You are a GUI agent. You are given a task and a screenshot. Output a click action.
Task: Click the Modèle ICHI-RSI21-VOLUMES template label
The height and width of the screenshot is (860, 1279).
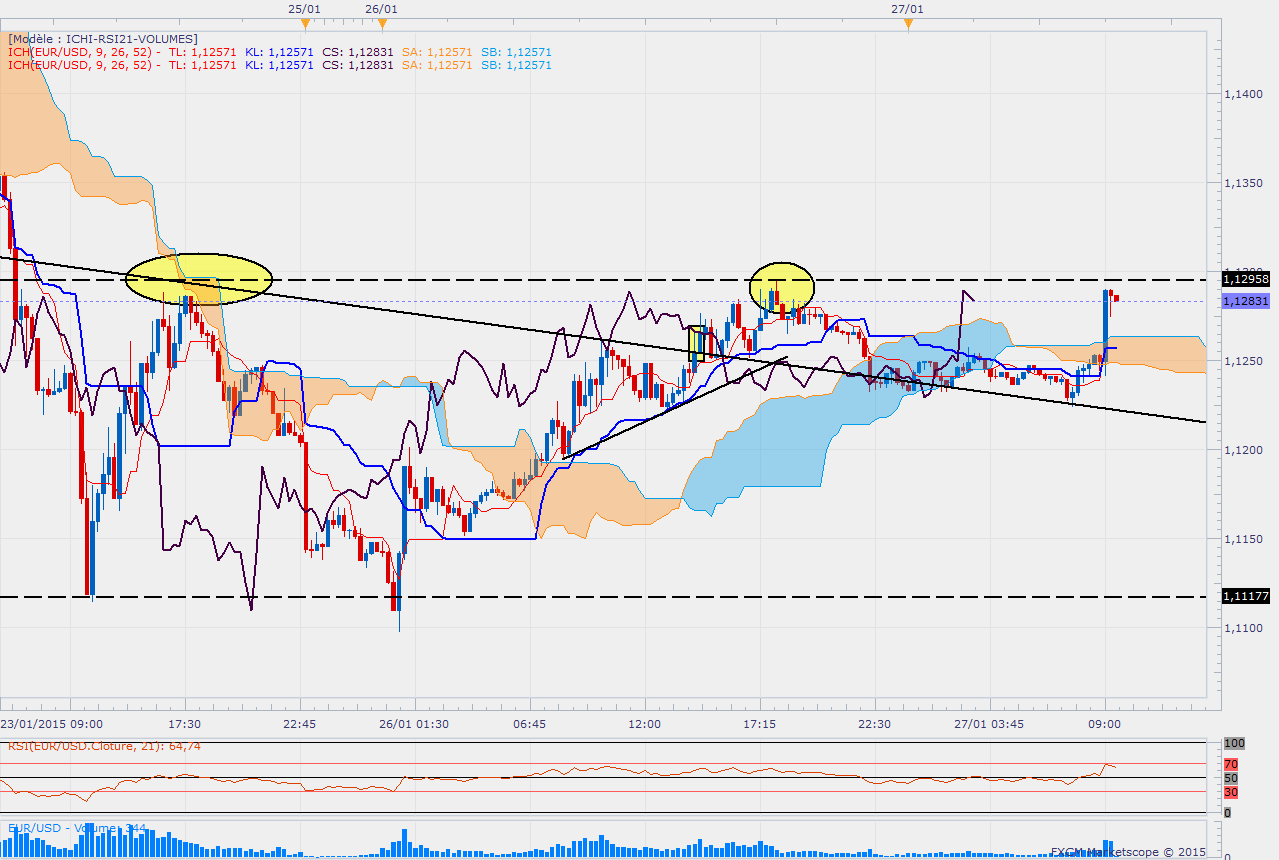[103, 39]
